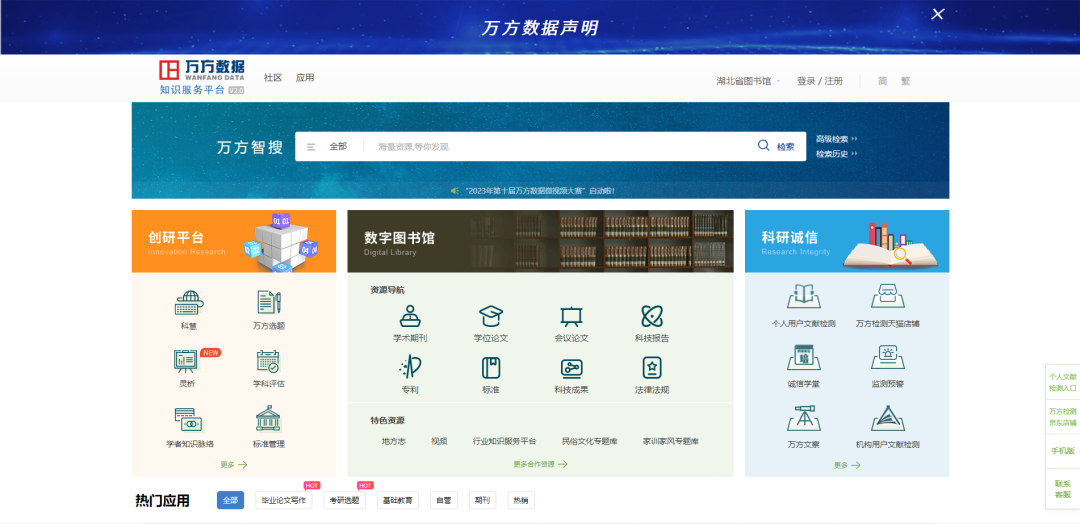
Task: Select the 标准 book icon
Action: (491, 368)
